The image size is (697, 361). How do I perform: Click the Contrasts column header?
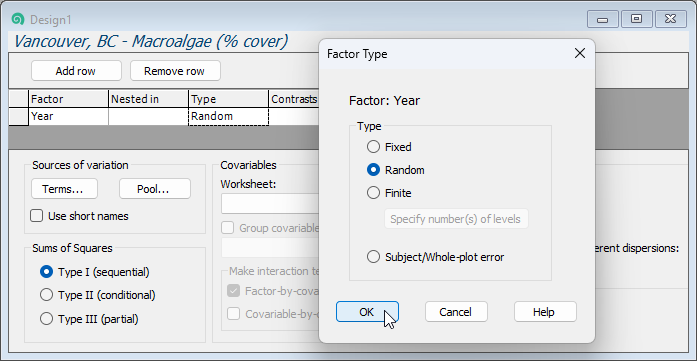(x=294, y=99)
